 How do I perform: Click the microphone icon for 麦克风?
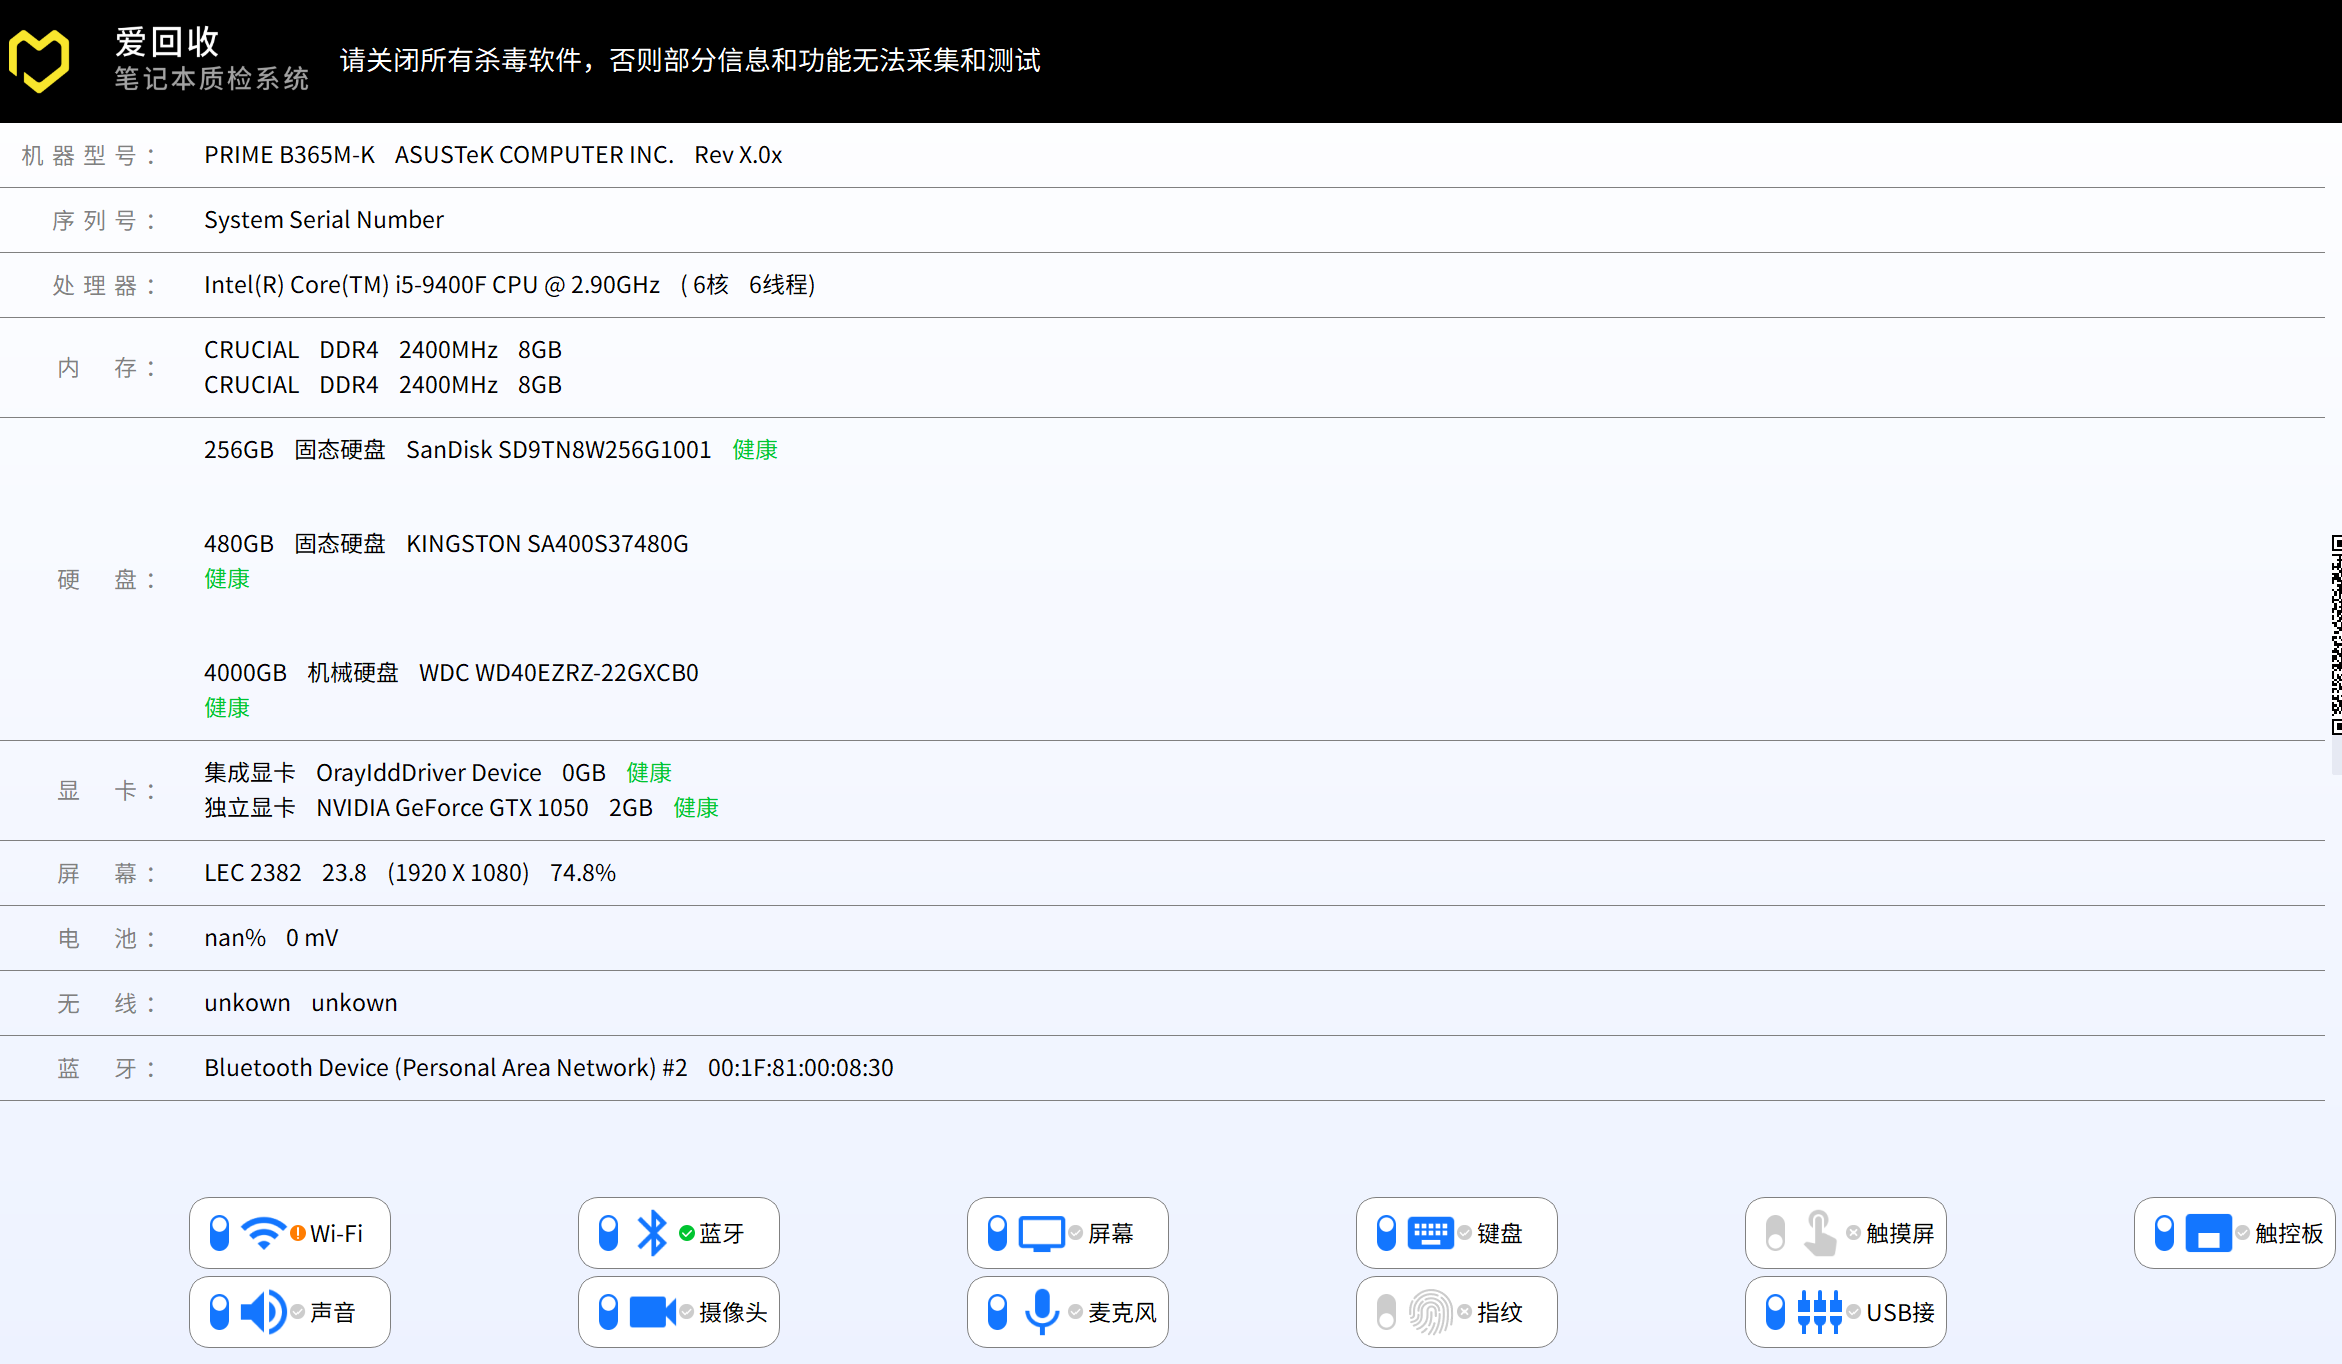pyautogui.click(x=1042, y=1312)
